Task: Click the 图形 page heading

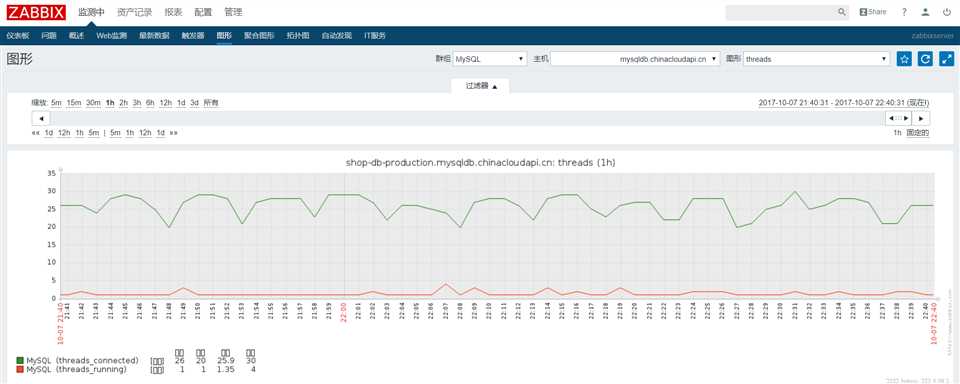Action: (x=20, y=59)
